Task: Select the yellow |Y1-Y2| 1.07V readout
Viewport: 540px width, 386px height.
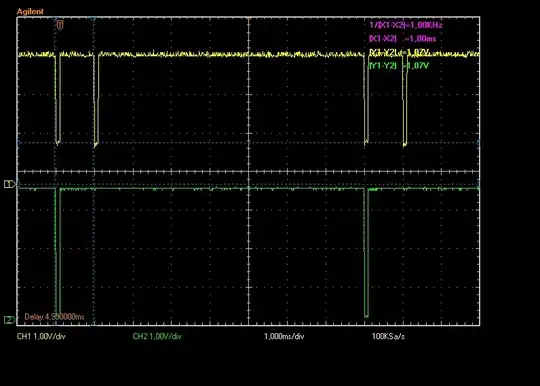Action: [399, 52]
